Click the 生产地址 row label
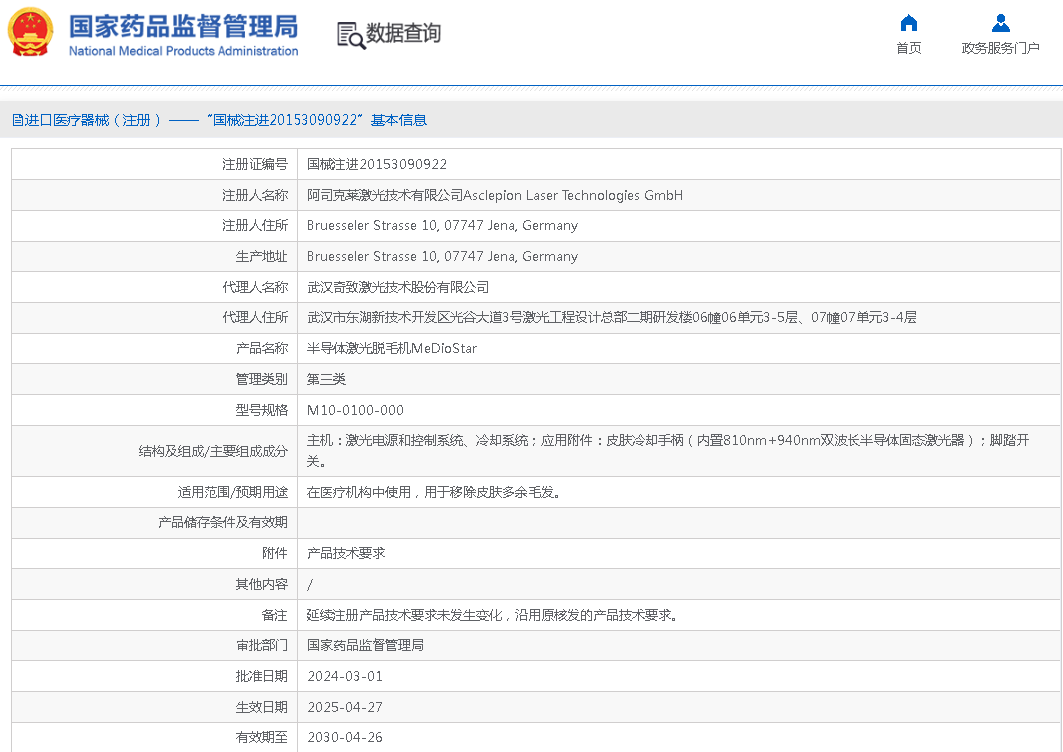Screen dimensions: 1063x752 coord(262,256)
